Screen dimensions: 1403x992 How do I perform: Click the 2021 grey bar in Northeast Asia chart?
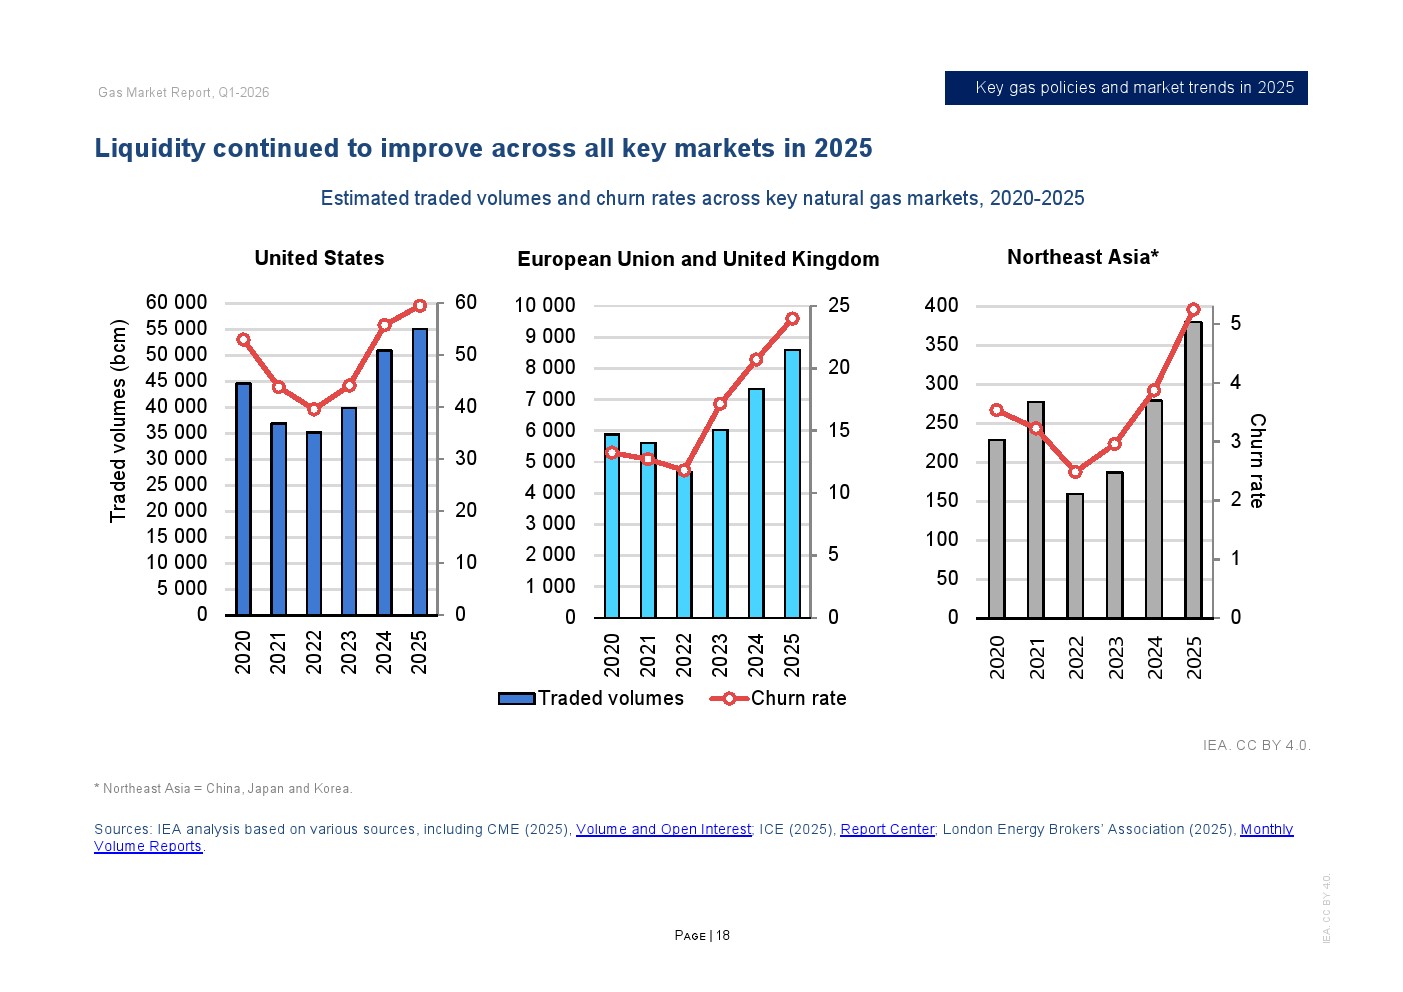1036,510
